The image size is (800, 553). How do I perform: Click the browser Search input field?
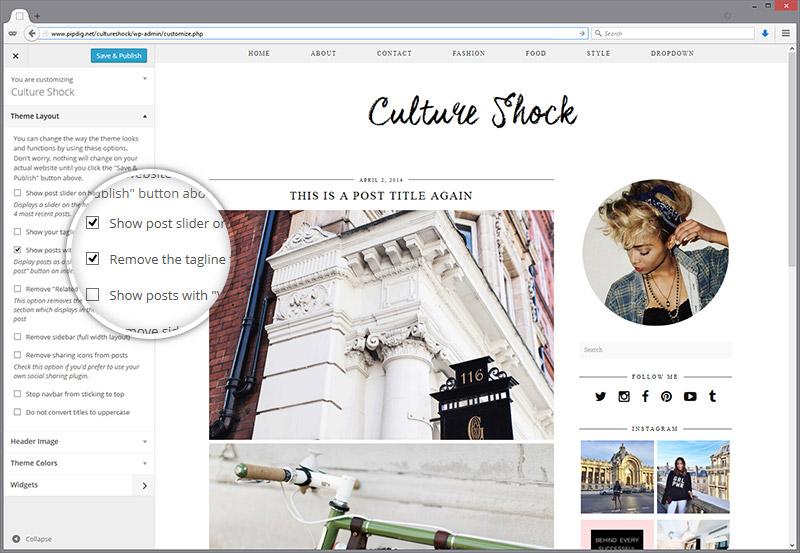tap(672, 33)
